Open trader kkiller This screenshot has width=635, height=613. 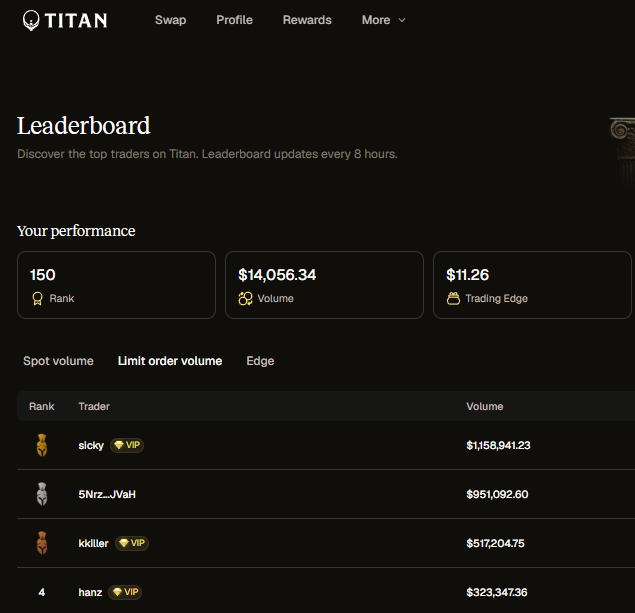point(94,543)
